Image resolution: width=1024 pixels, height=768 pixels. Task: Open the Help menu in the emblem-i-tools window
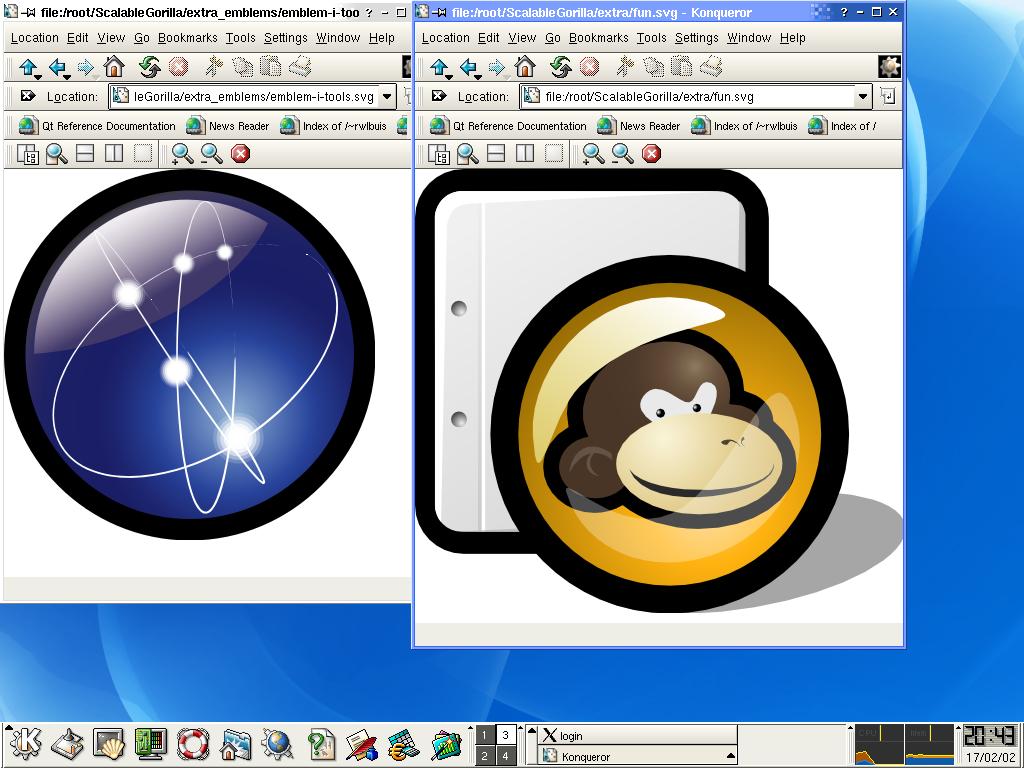(381, 38)
